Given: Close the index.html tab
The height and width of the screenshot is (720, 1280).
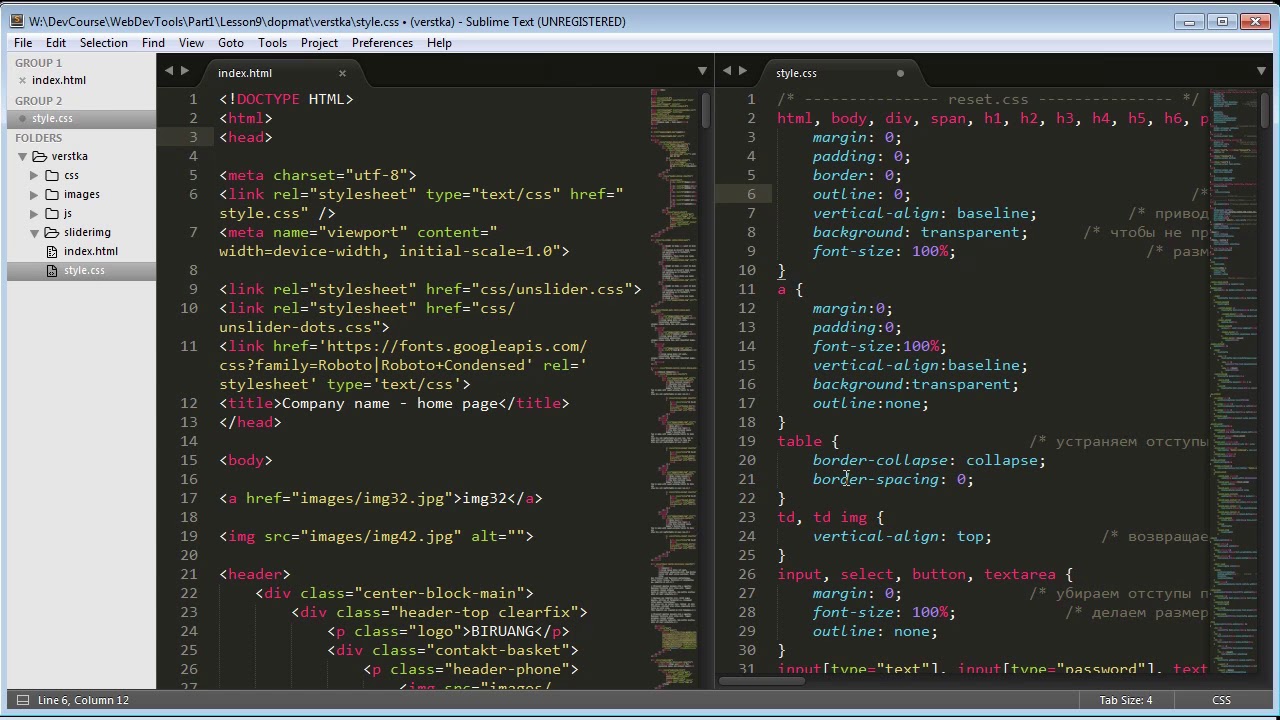Looking at the screenshot, I should (342, 73).
